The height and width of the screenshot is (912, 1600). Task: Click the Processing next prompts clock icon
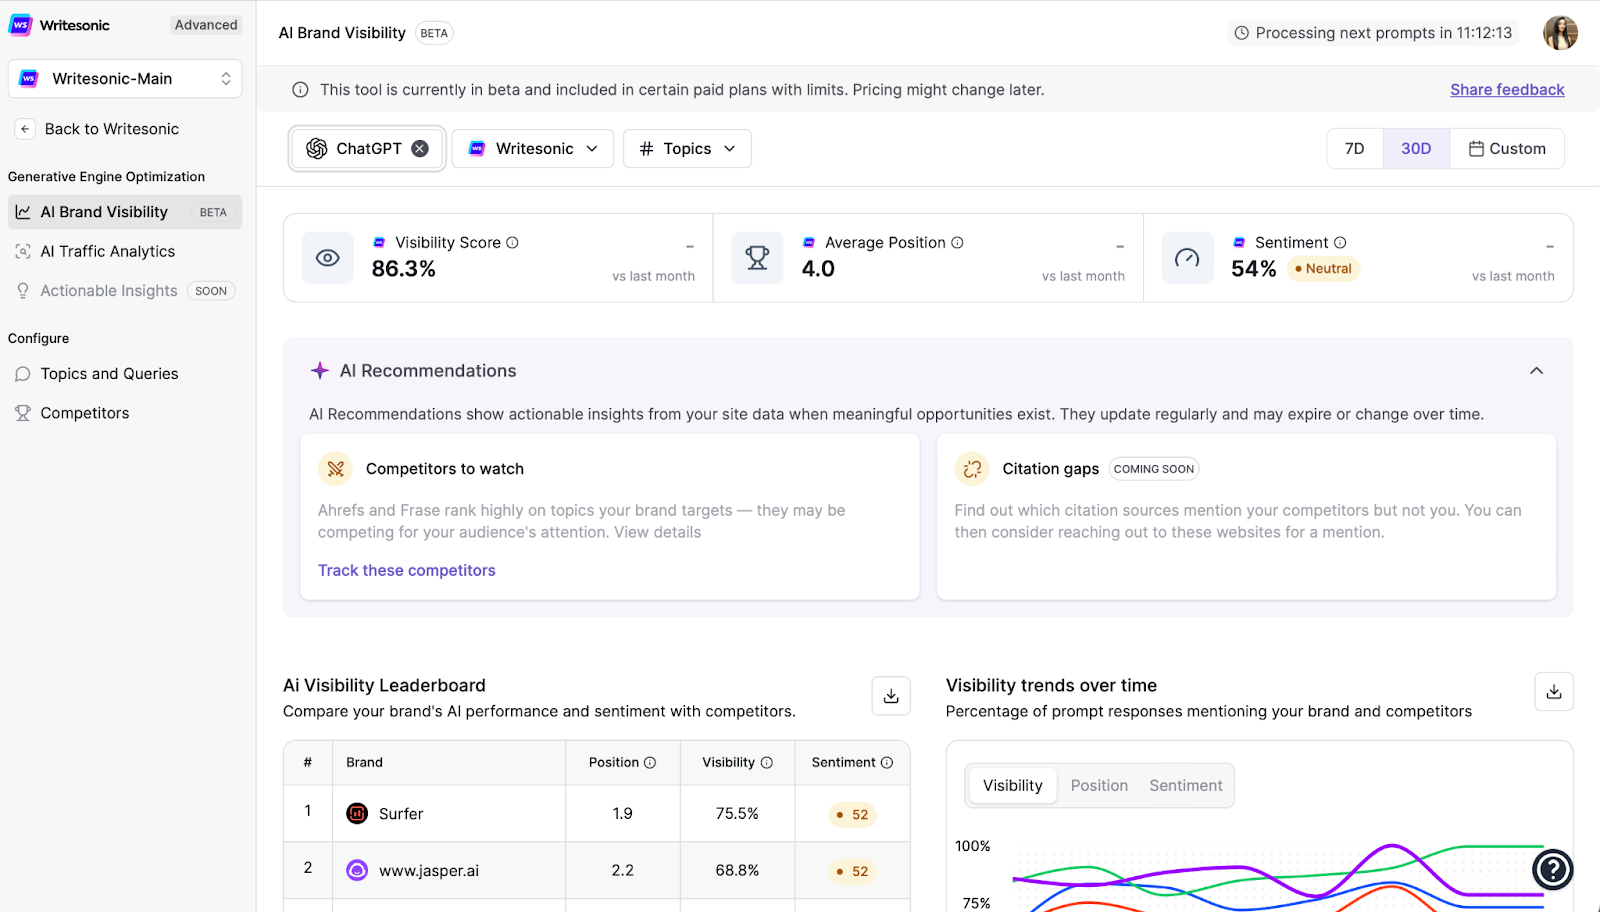click(x=1242, y=33)
